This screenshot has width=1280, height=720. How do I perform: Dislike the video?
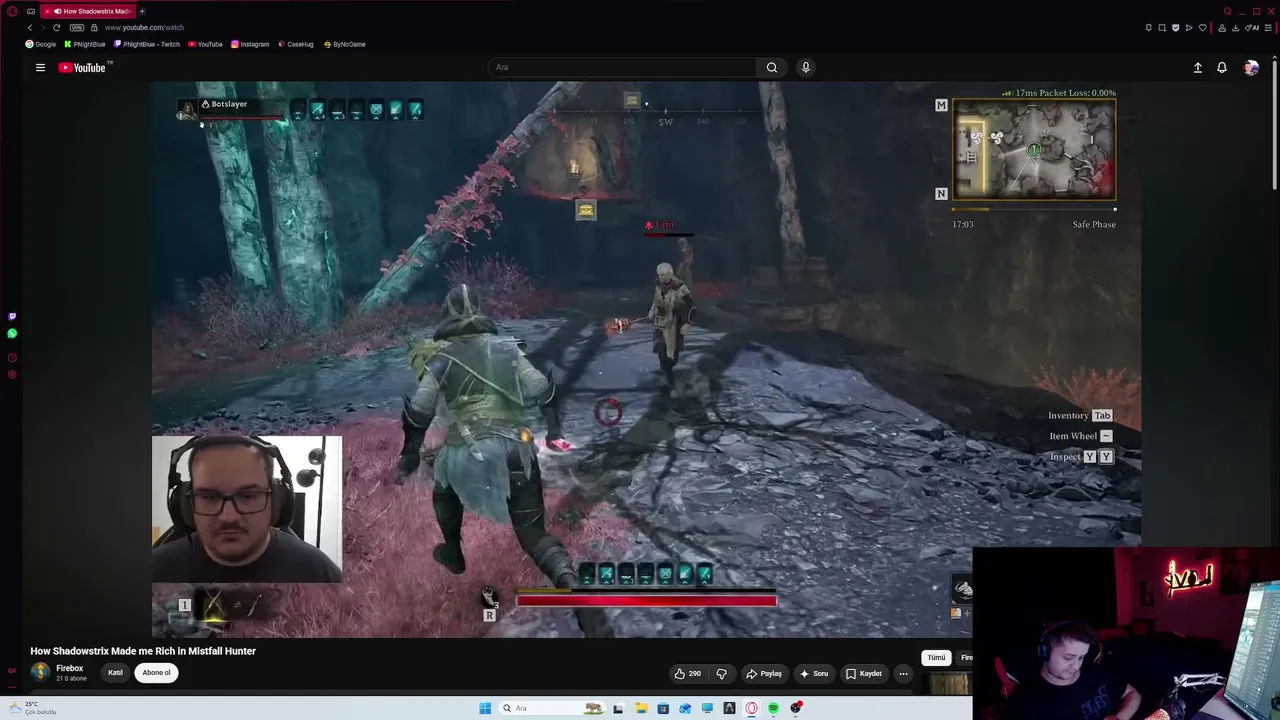[722, 674]
